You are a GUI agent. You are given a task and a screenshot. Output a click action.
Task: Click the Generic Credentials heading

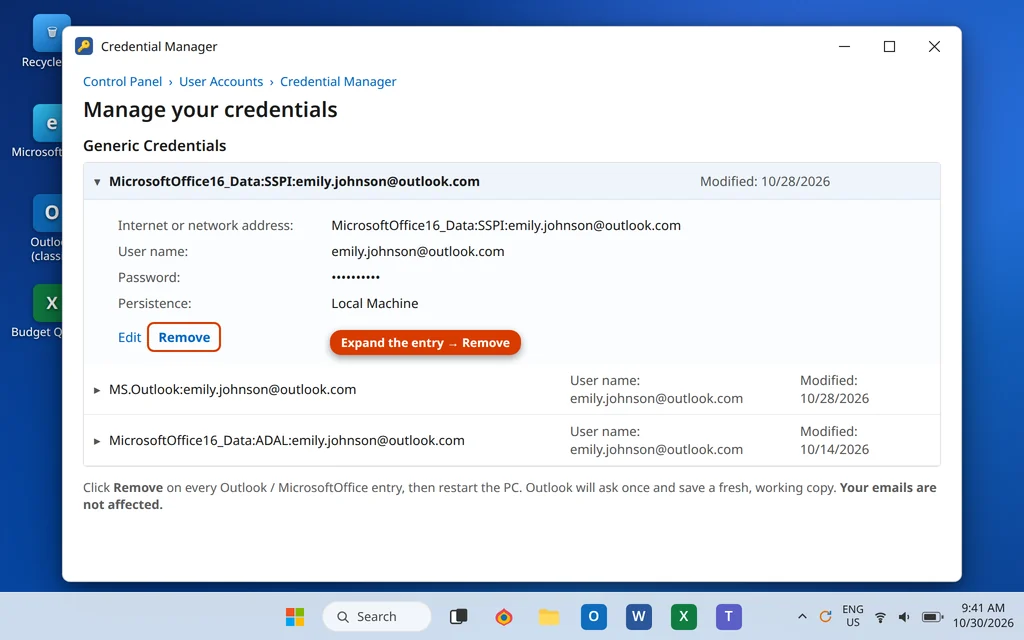154,146
